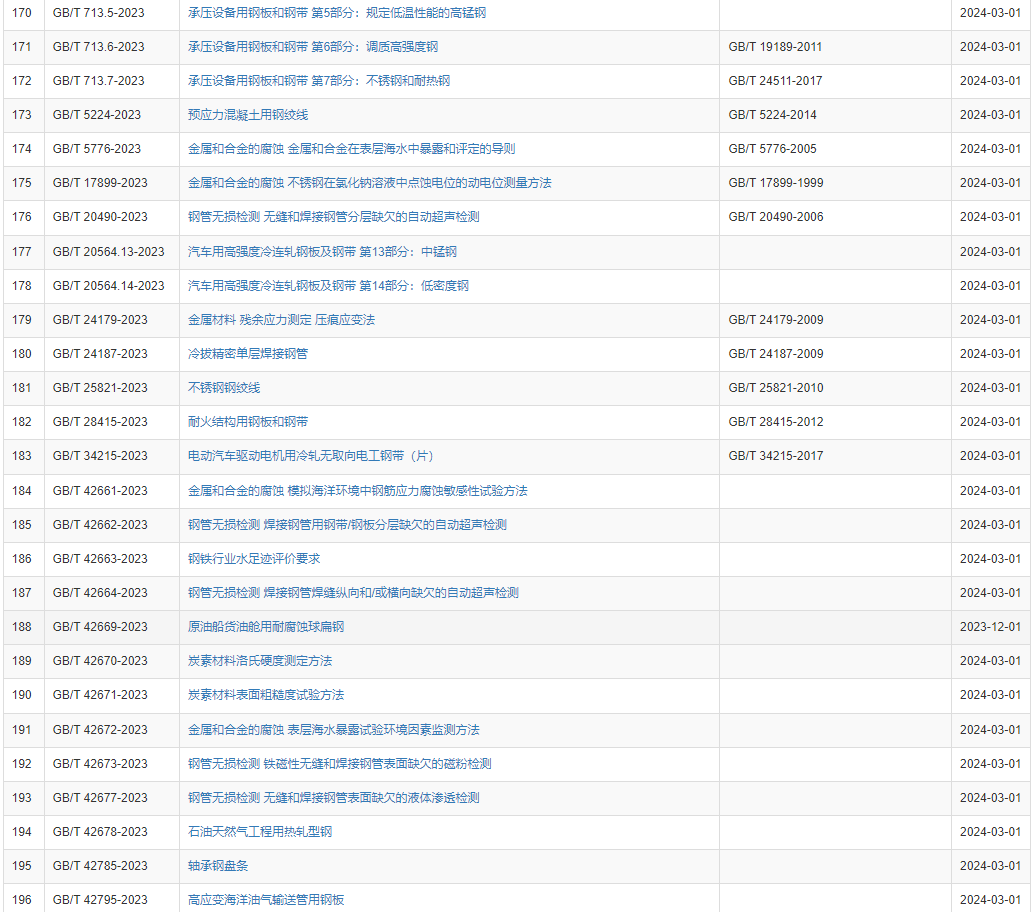Click the 2023-12-01 implementation date
1036x912 pixels.
coord(990,627)
